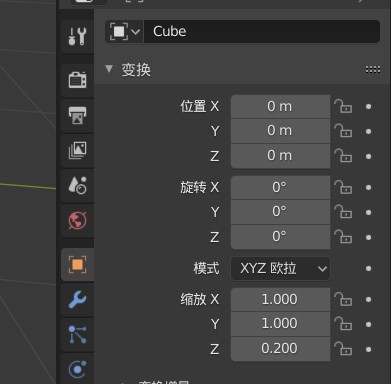Image resolution: width=391 pixels, height=384 pixels.
Task: Toggle lock for 缩放 X
Action: coord(343,300)
